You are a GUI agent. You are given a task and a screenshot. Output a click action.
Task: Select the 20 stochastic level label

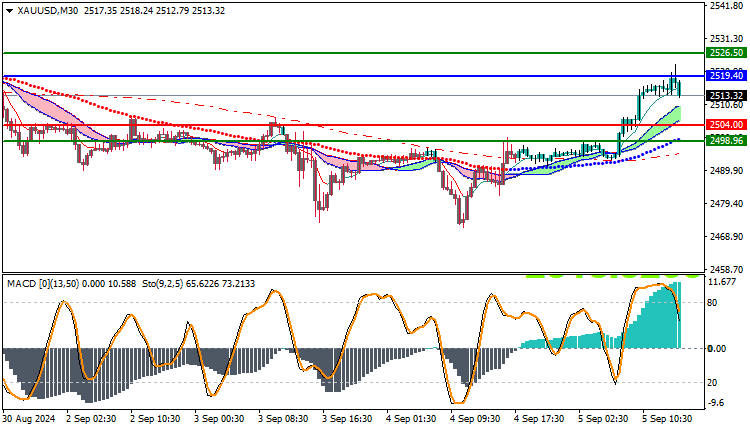(712, 383)
